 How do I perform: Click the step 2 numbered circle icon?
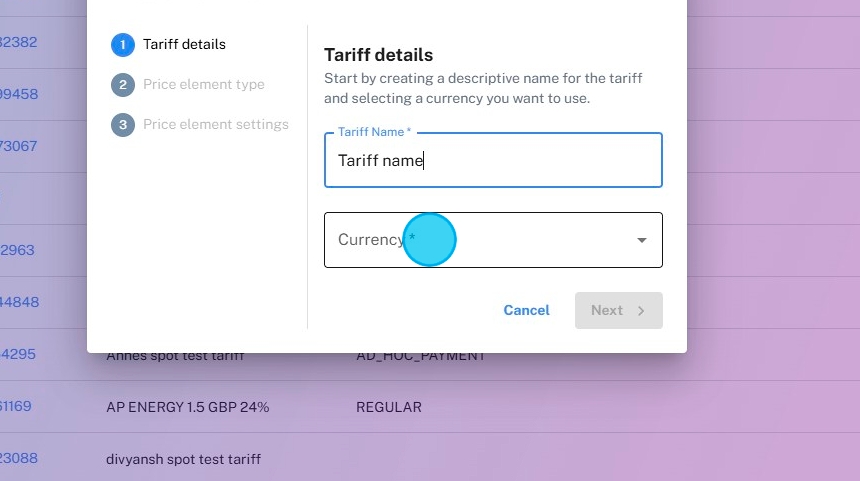click(123, 85)
